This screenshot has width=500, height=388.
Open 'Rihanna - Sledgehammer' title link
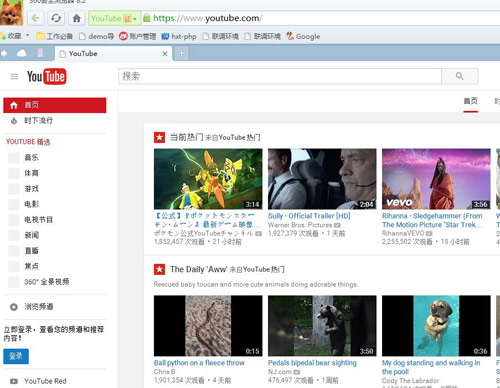click(432, 220)
